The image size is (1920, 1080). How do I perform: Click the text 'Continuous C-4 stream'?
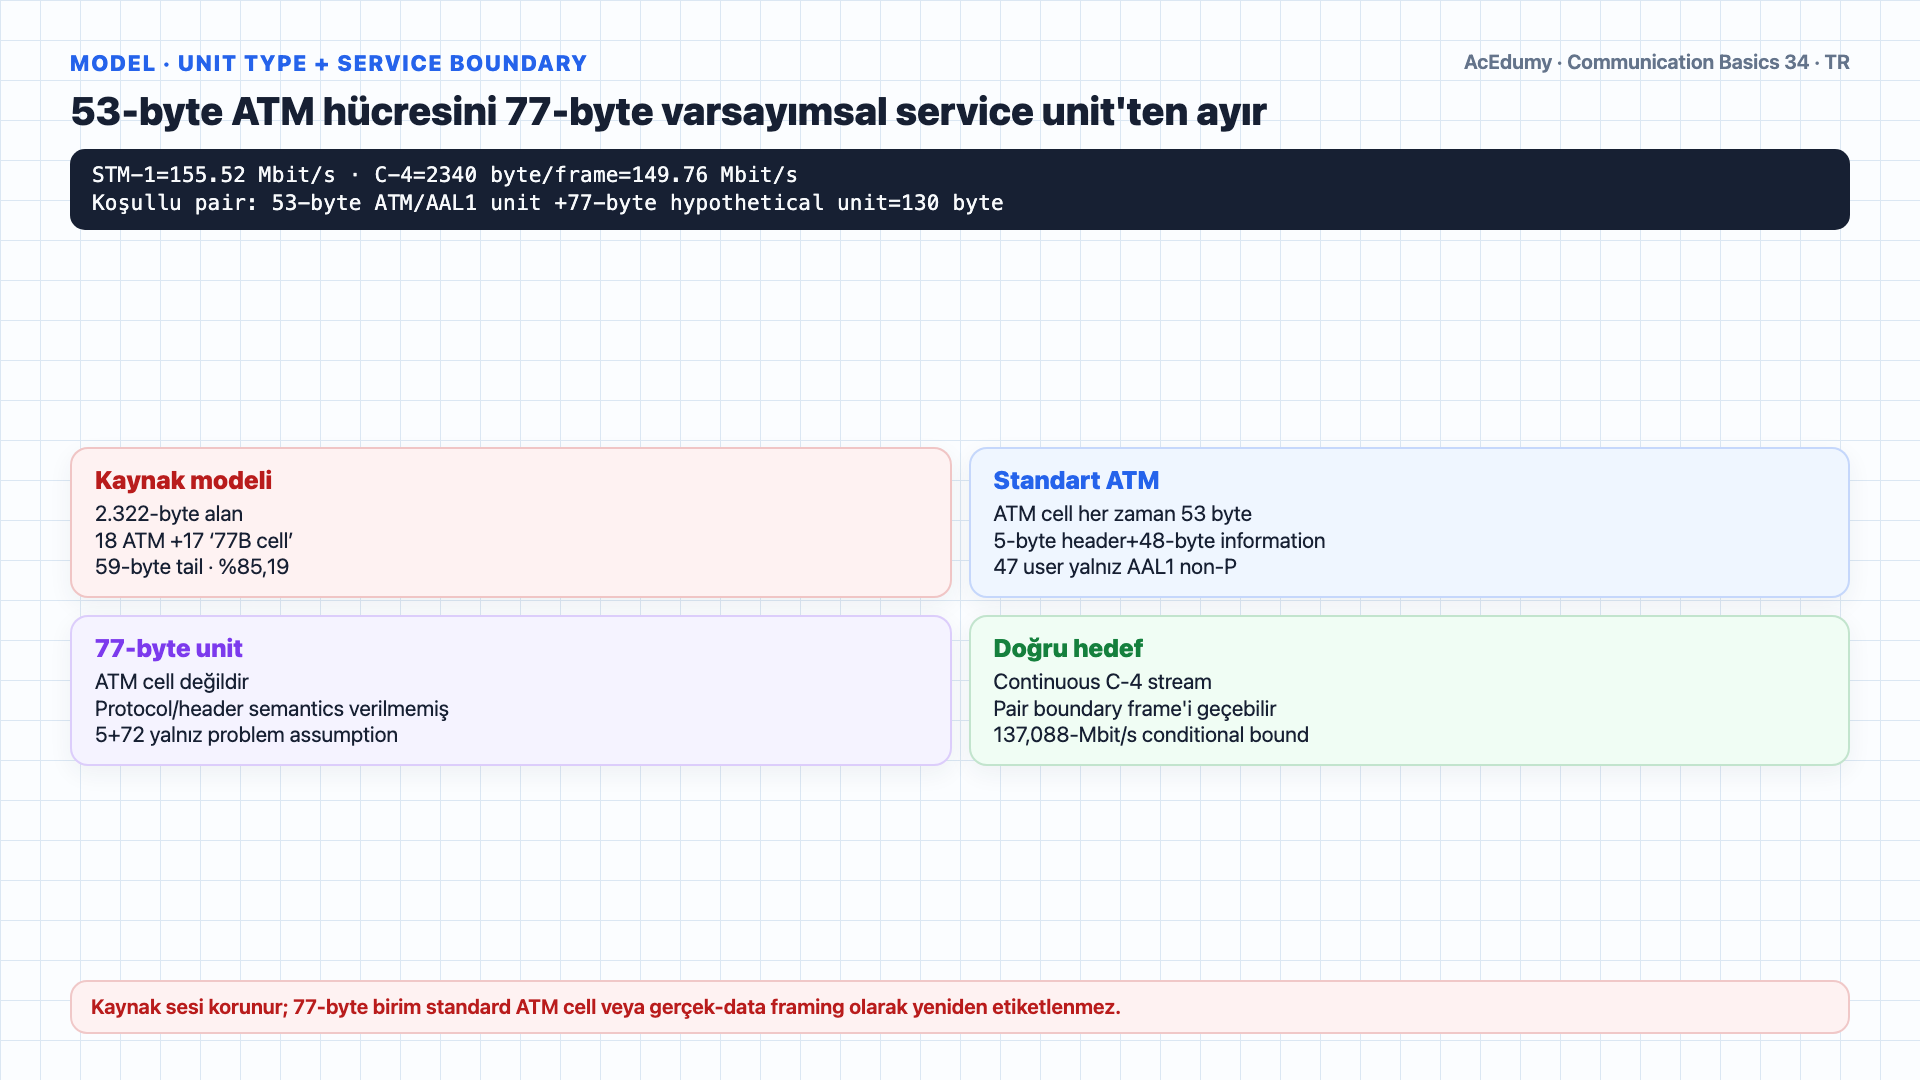click(x=1101, y=682)
